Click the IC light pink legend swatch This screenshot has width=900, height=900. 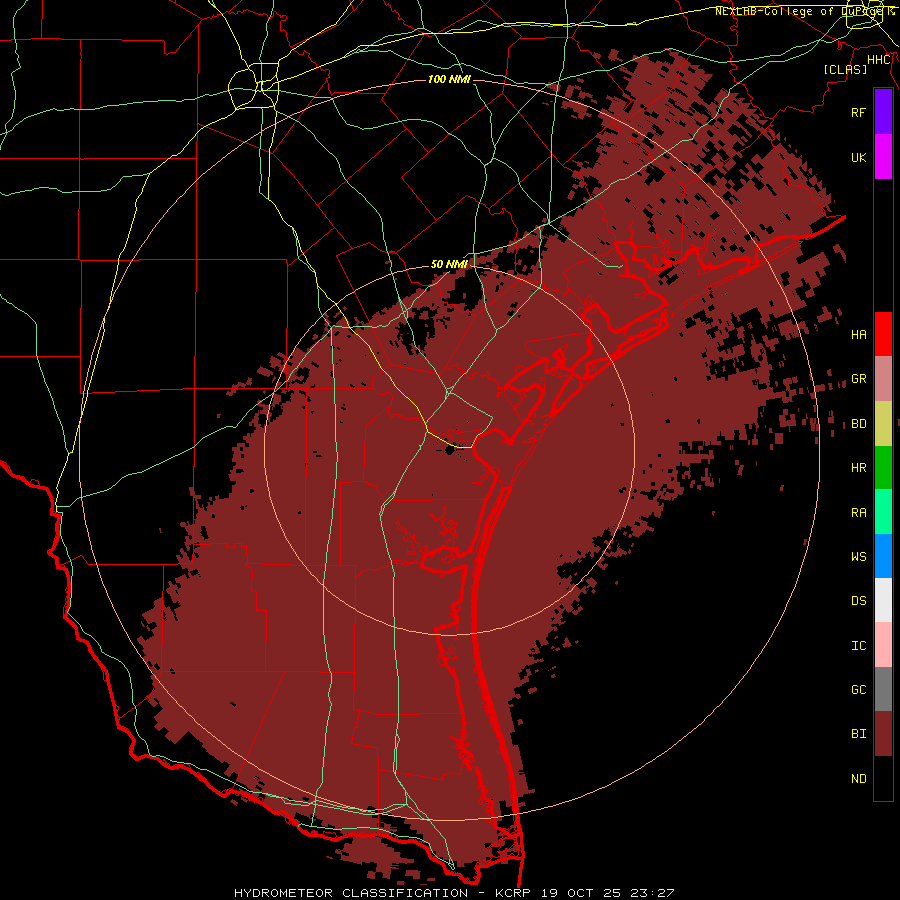pos(883,645)
